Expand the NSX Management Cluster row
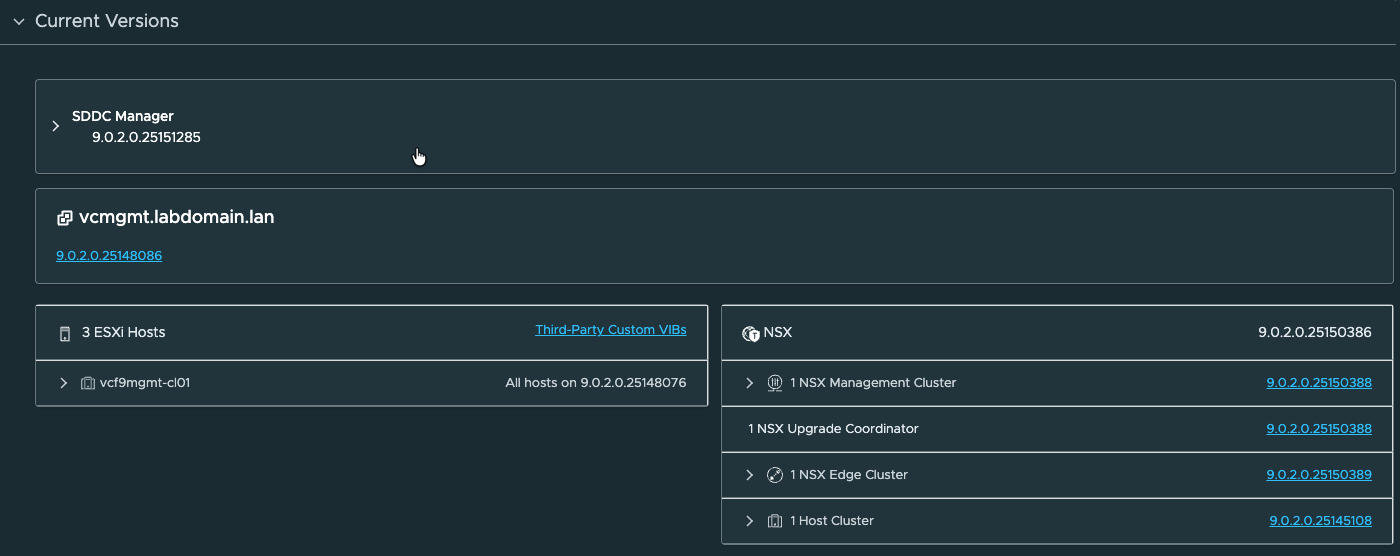 click(x=749, y=383)
